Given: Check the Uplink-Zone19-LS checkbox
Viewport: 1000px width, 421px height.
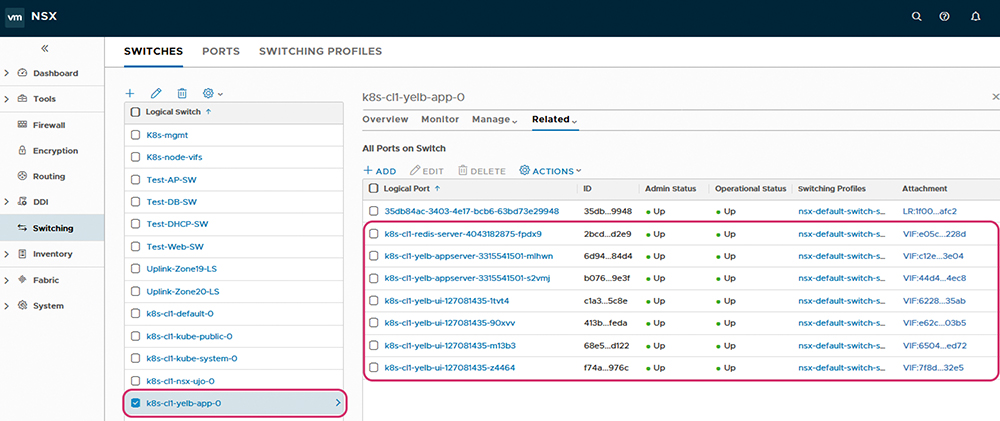Looking at the screenshot, I should 135,269.
